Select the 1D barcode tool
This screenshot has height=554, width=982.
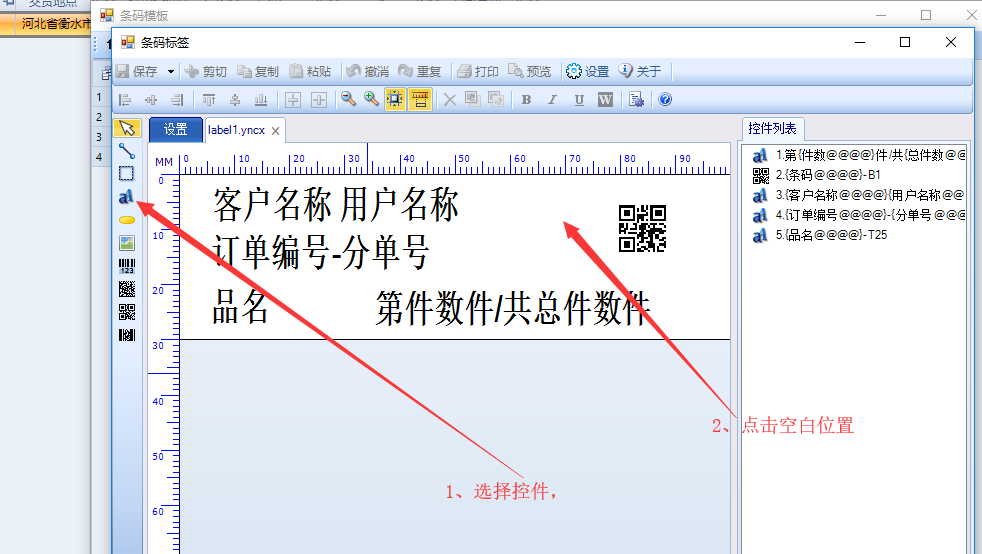(x=126, y=266)
